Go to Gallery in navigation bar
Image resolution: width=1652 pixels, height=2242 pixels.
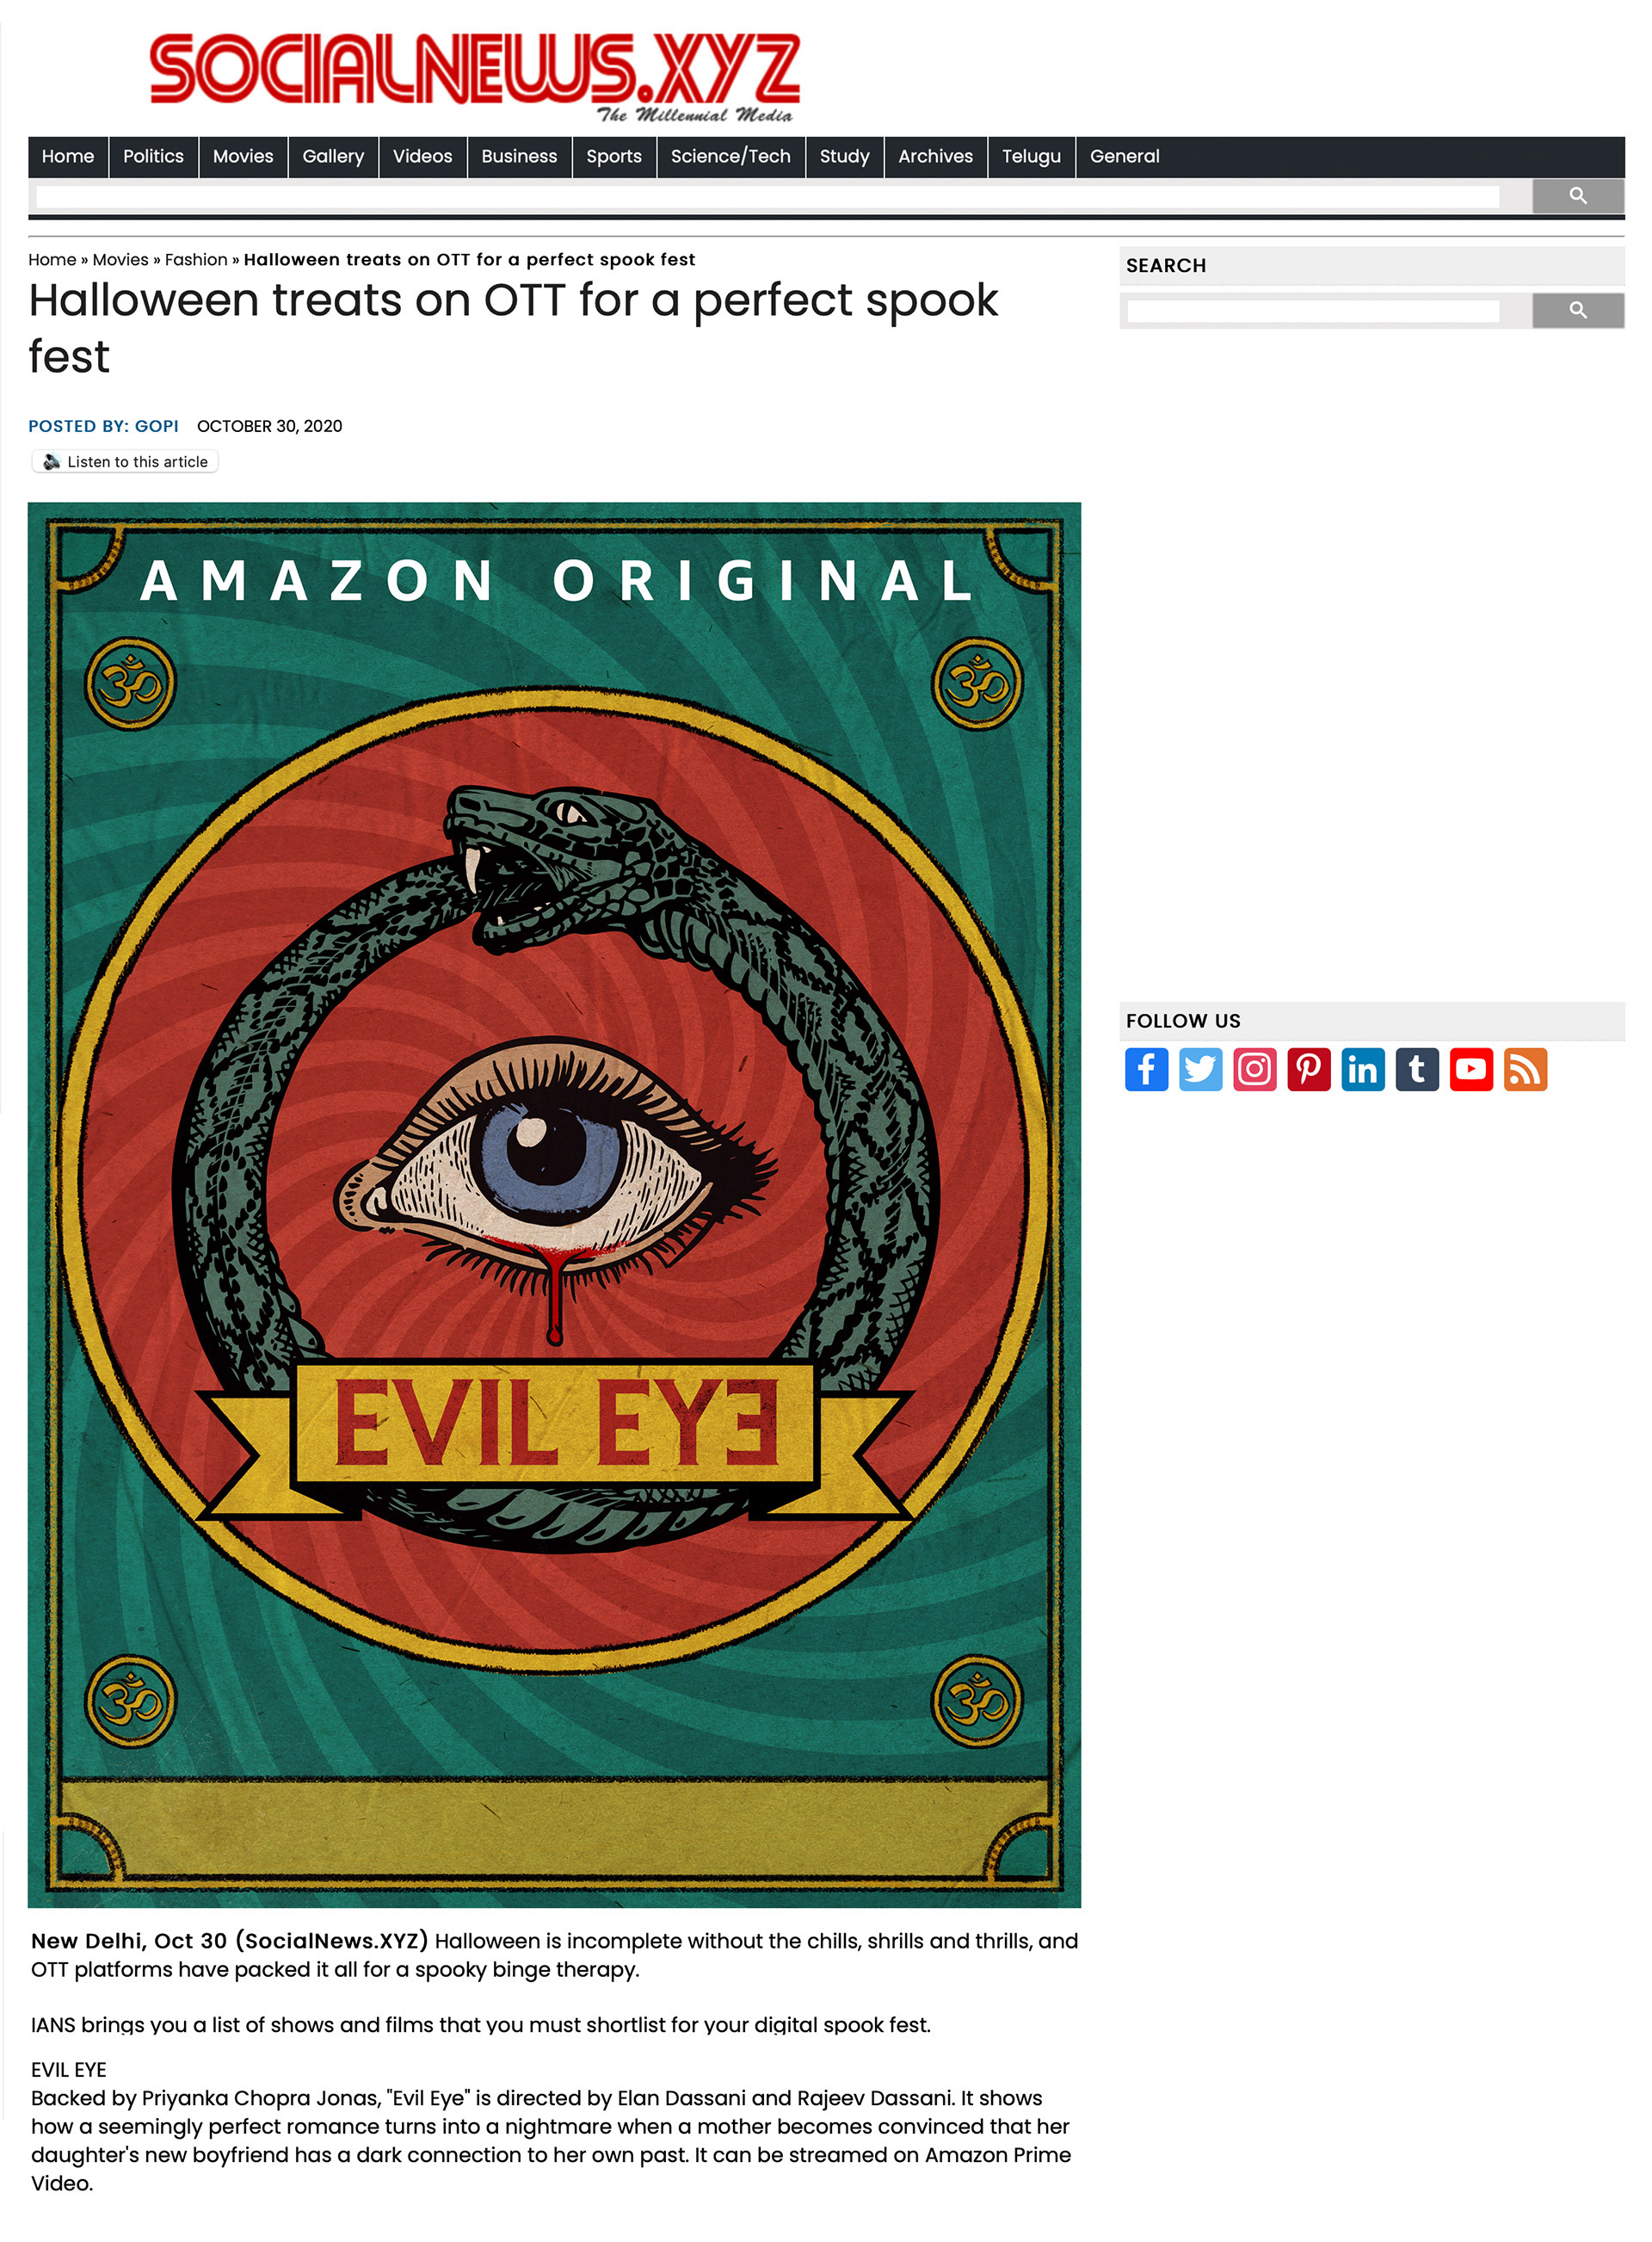coord(333,157)
